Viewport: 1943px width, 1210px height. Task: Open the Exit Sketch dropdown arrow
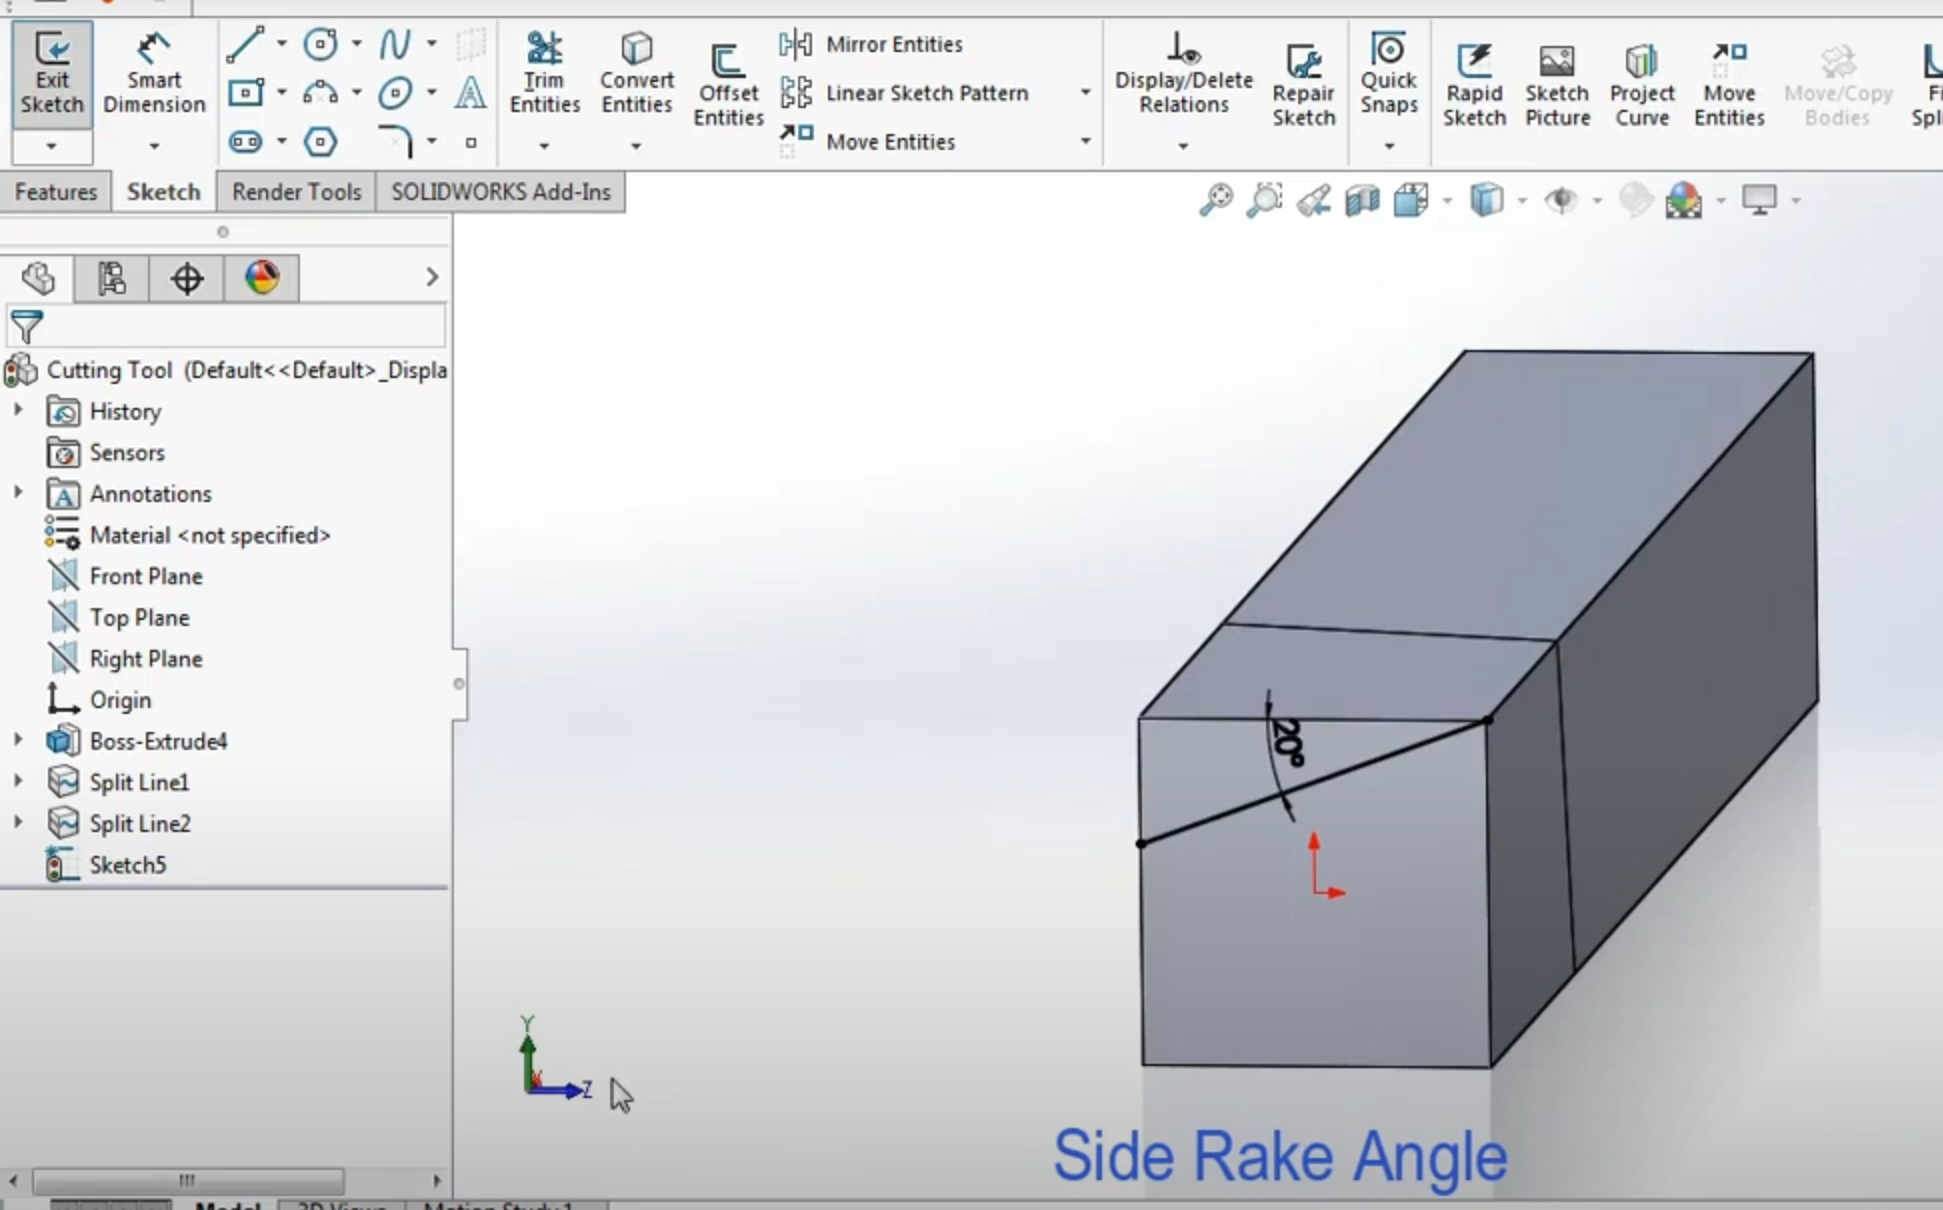52,146
